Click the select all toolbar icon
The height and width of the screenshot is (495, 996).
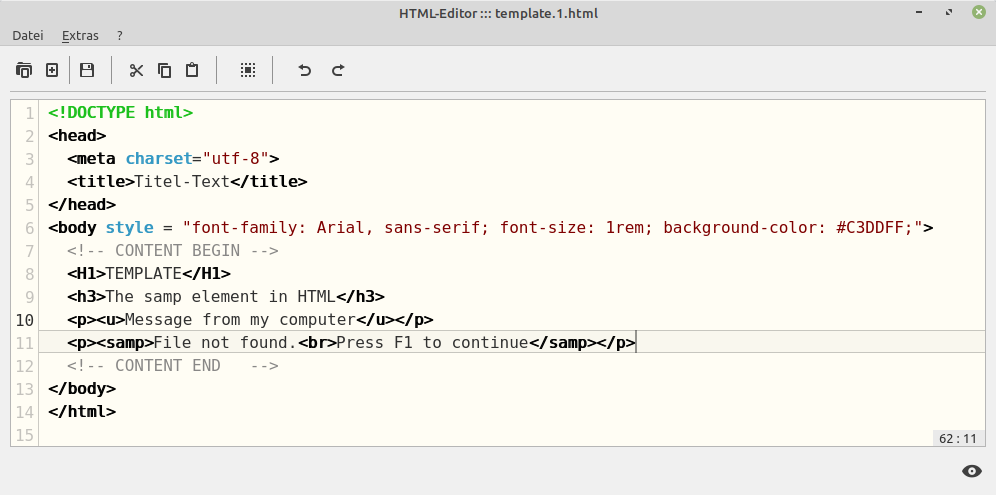click(248, 70)
